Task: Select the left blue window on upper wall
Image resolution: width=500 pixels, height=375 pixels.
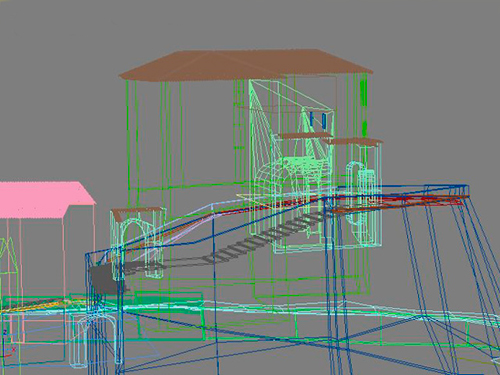Action: point(312,119)
